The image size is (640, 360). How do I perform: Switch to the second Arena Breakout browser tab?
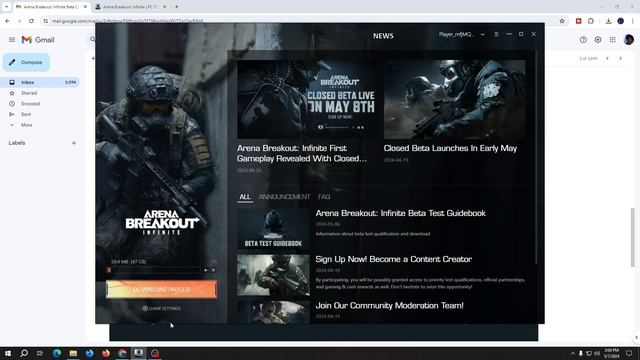click(x=129, y=7)
